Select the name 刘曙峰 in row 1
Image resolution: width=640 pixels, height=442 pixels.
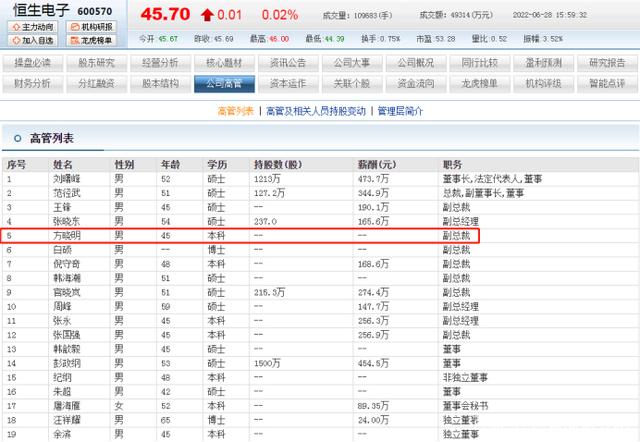coord(67,179)
